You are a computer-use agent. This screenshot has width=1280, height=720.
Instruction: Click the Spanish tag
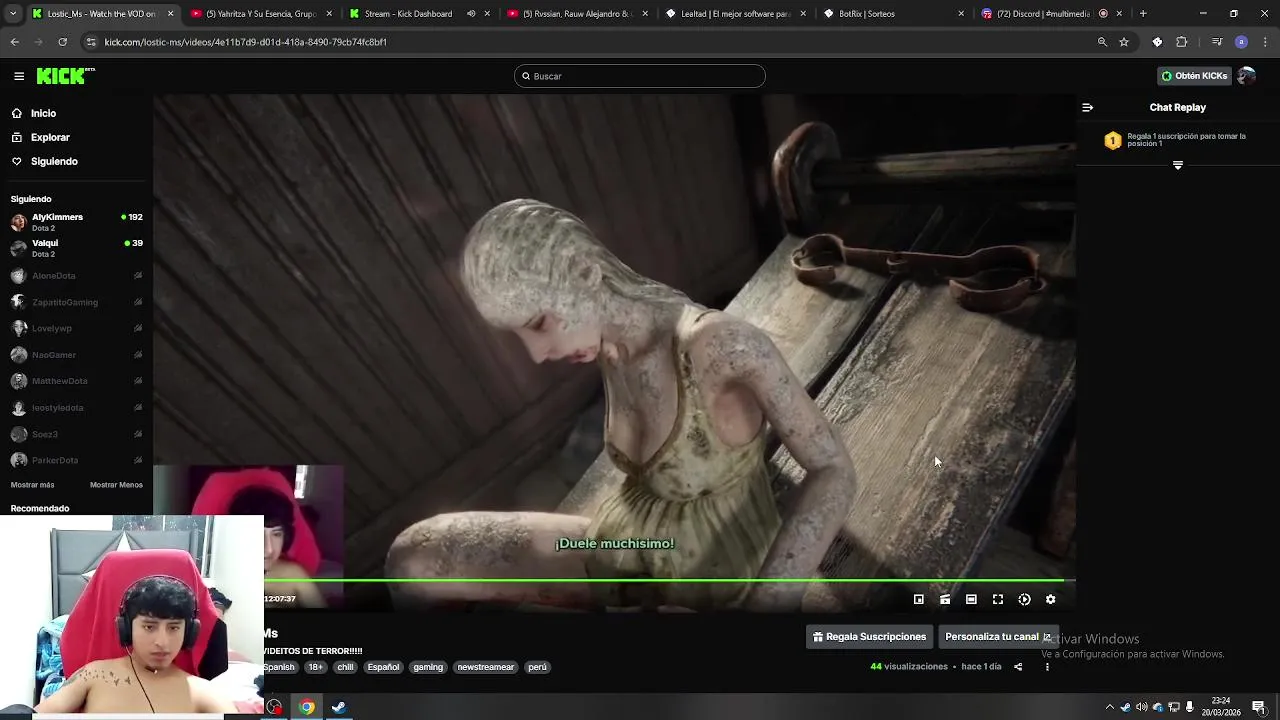279,667
